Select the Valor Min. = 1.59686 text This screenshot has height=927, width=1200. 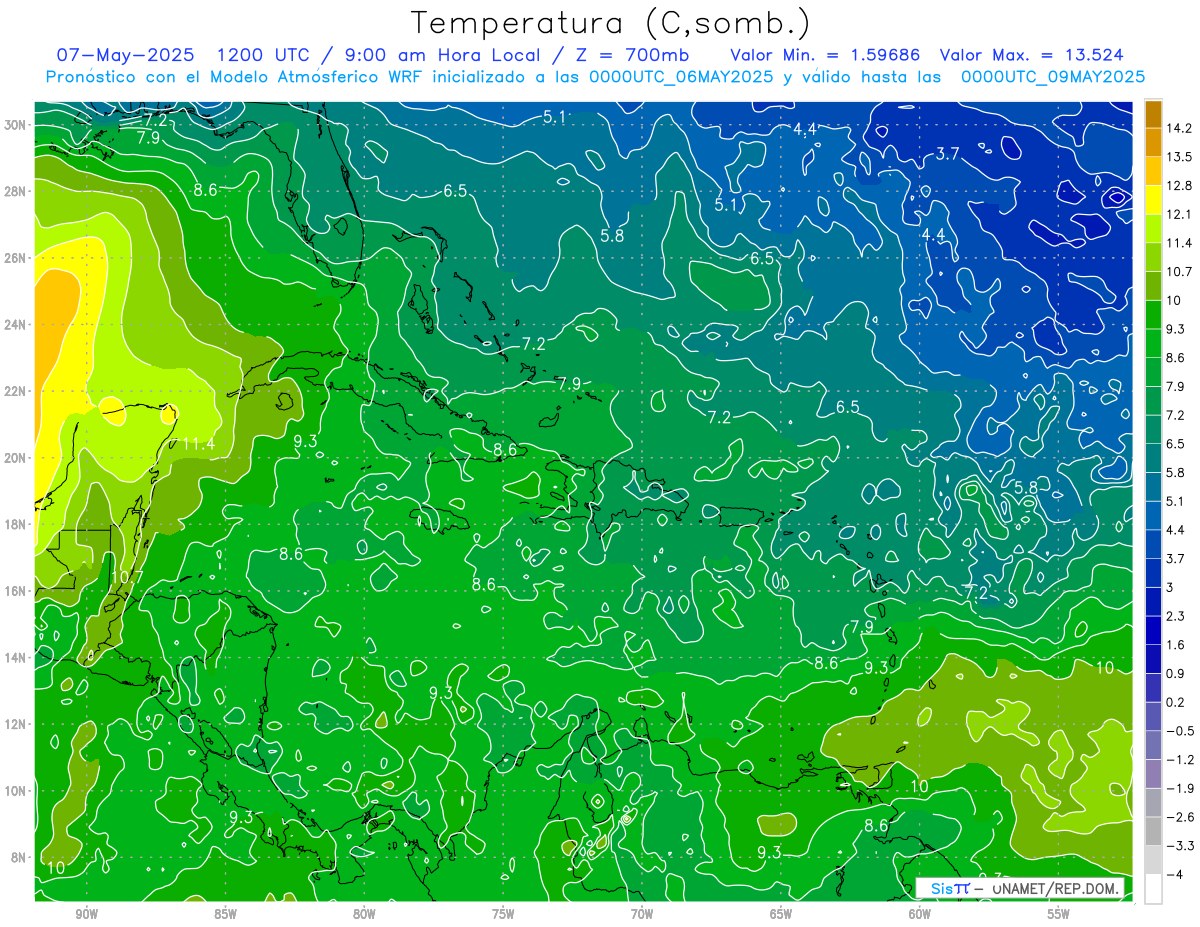[825, 55]
